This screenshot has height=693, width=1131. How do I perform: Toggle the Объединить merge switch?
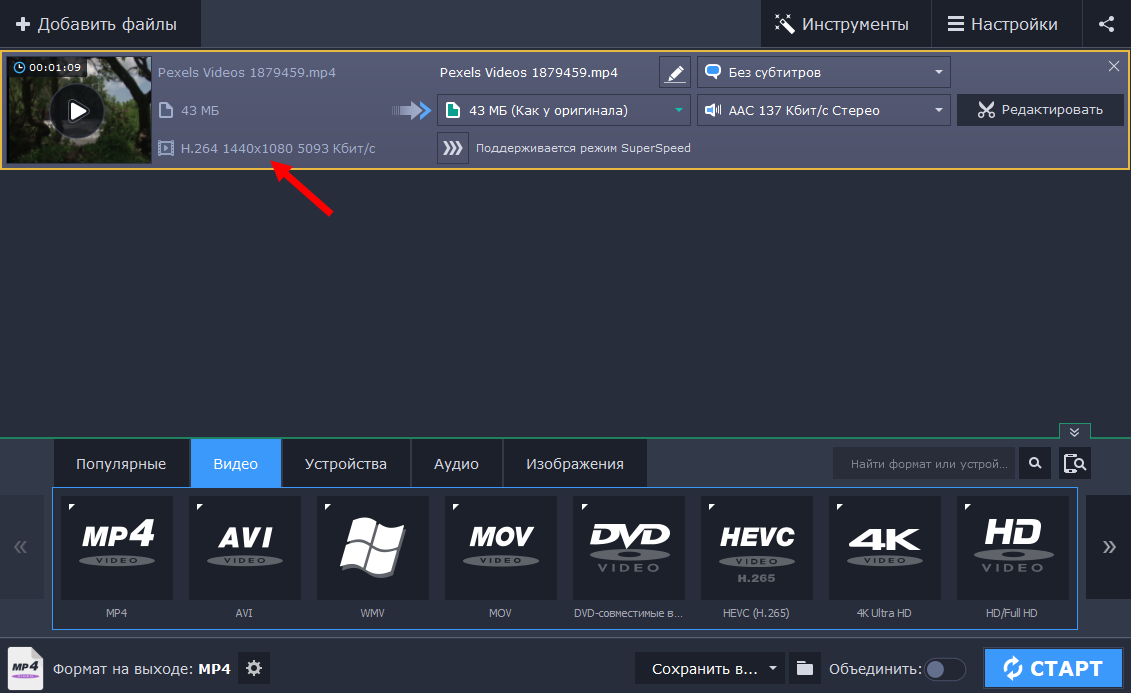[x=945, y=669]
